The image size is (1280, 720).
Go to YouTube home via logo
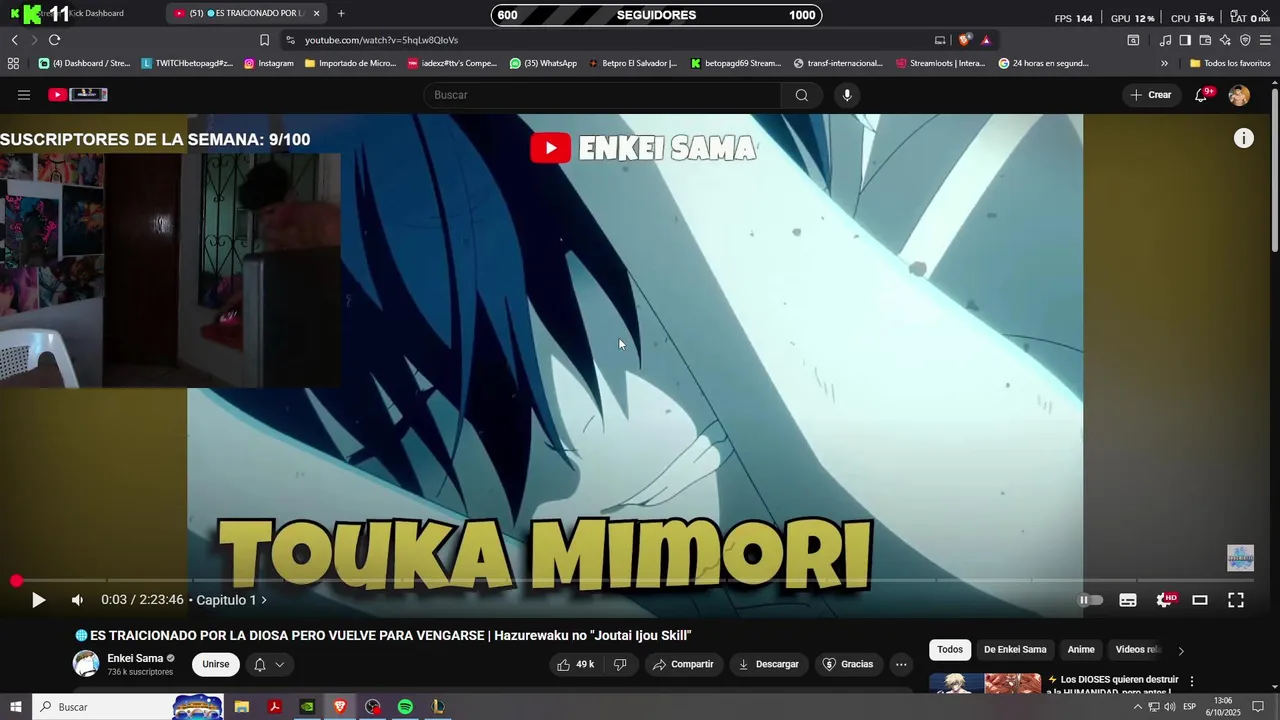[x=78, y=95]
